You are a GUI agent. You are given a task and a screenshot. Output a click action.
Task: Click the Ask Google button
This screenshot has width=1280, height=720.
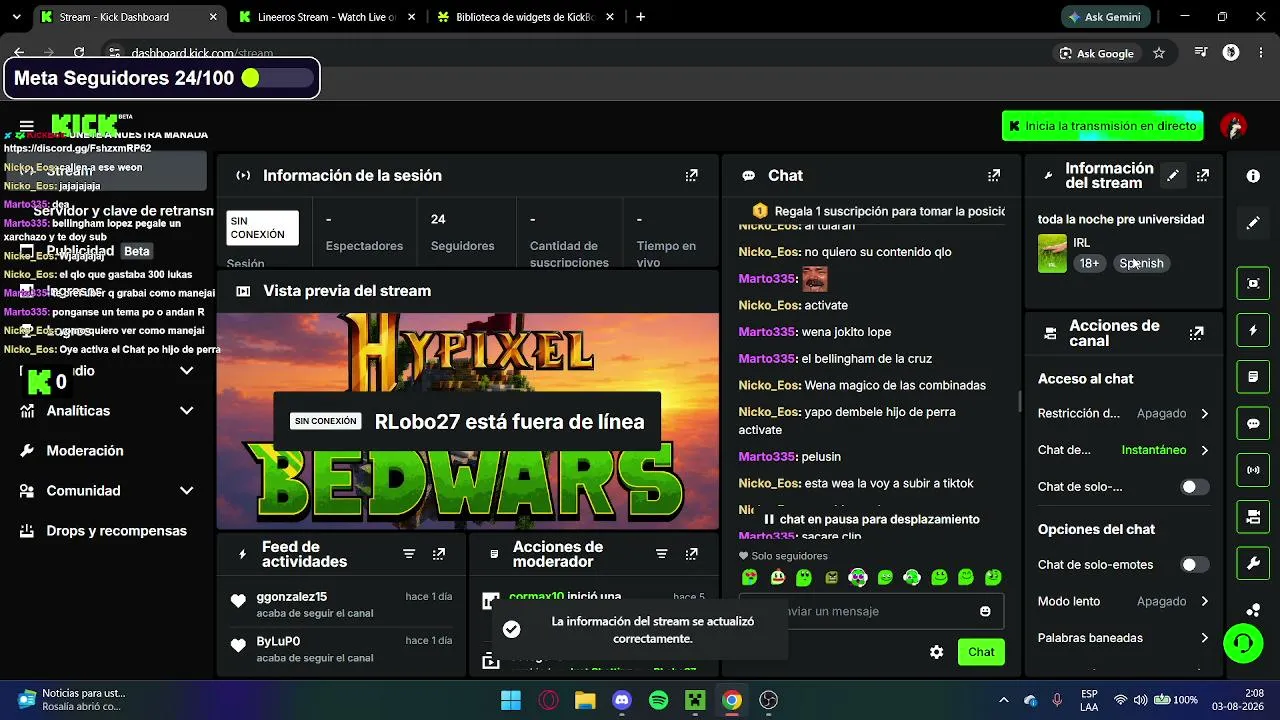pos(1095,53)
